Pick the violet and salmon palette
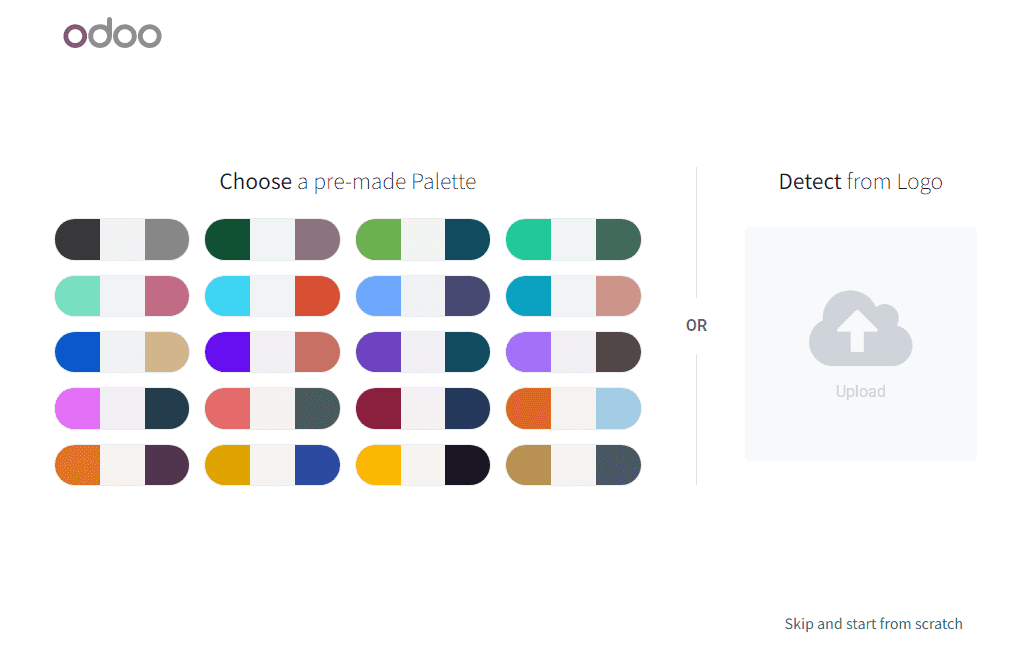The height and width of the screenshot is (653, 1024). point(272,352)
